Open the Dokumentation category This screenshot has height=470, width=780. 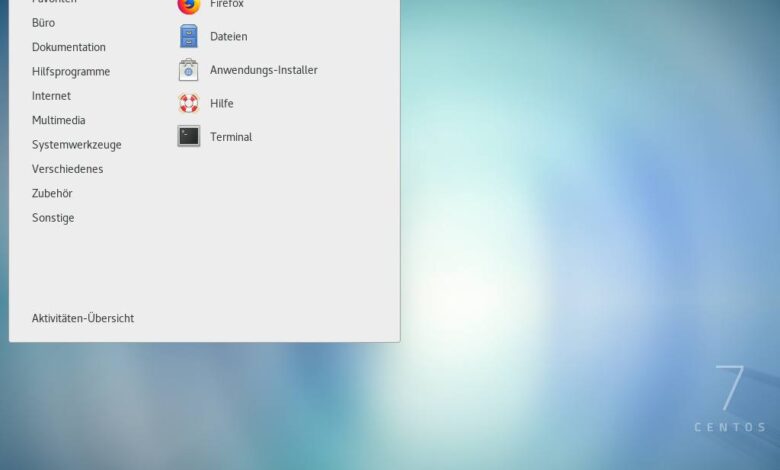pyautogui.click(x=68, y=47)
